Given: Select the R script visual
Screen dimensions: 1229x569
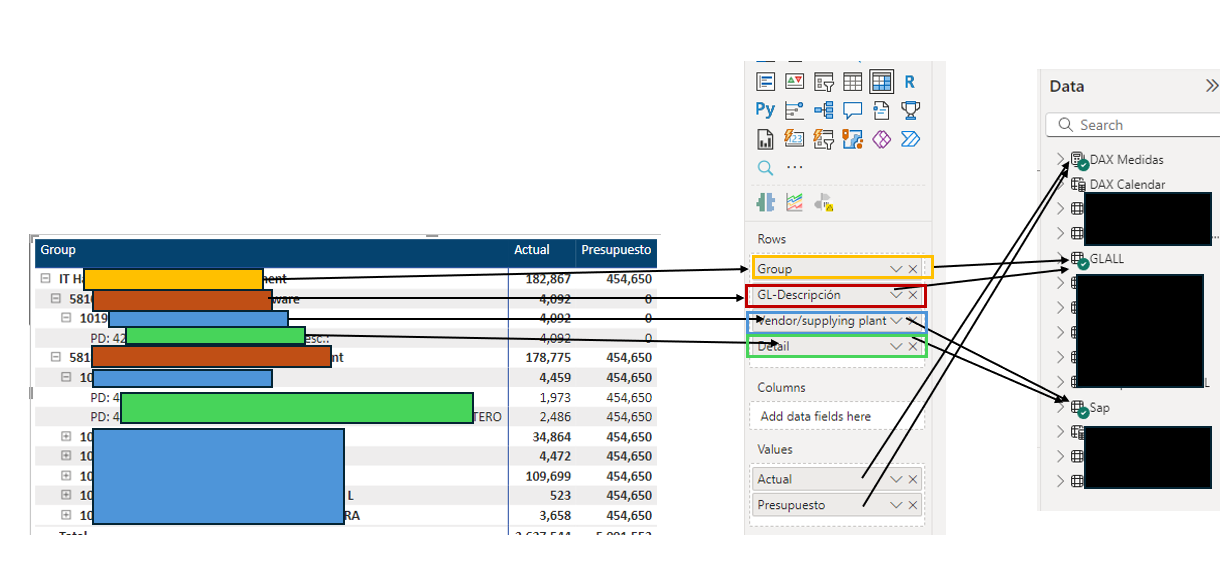Looking at the screenshot, I should click(910, 82).
